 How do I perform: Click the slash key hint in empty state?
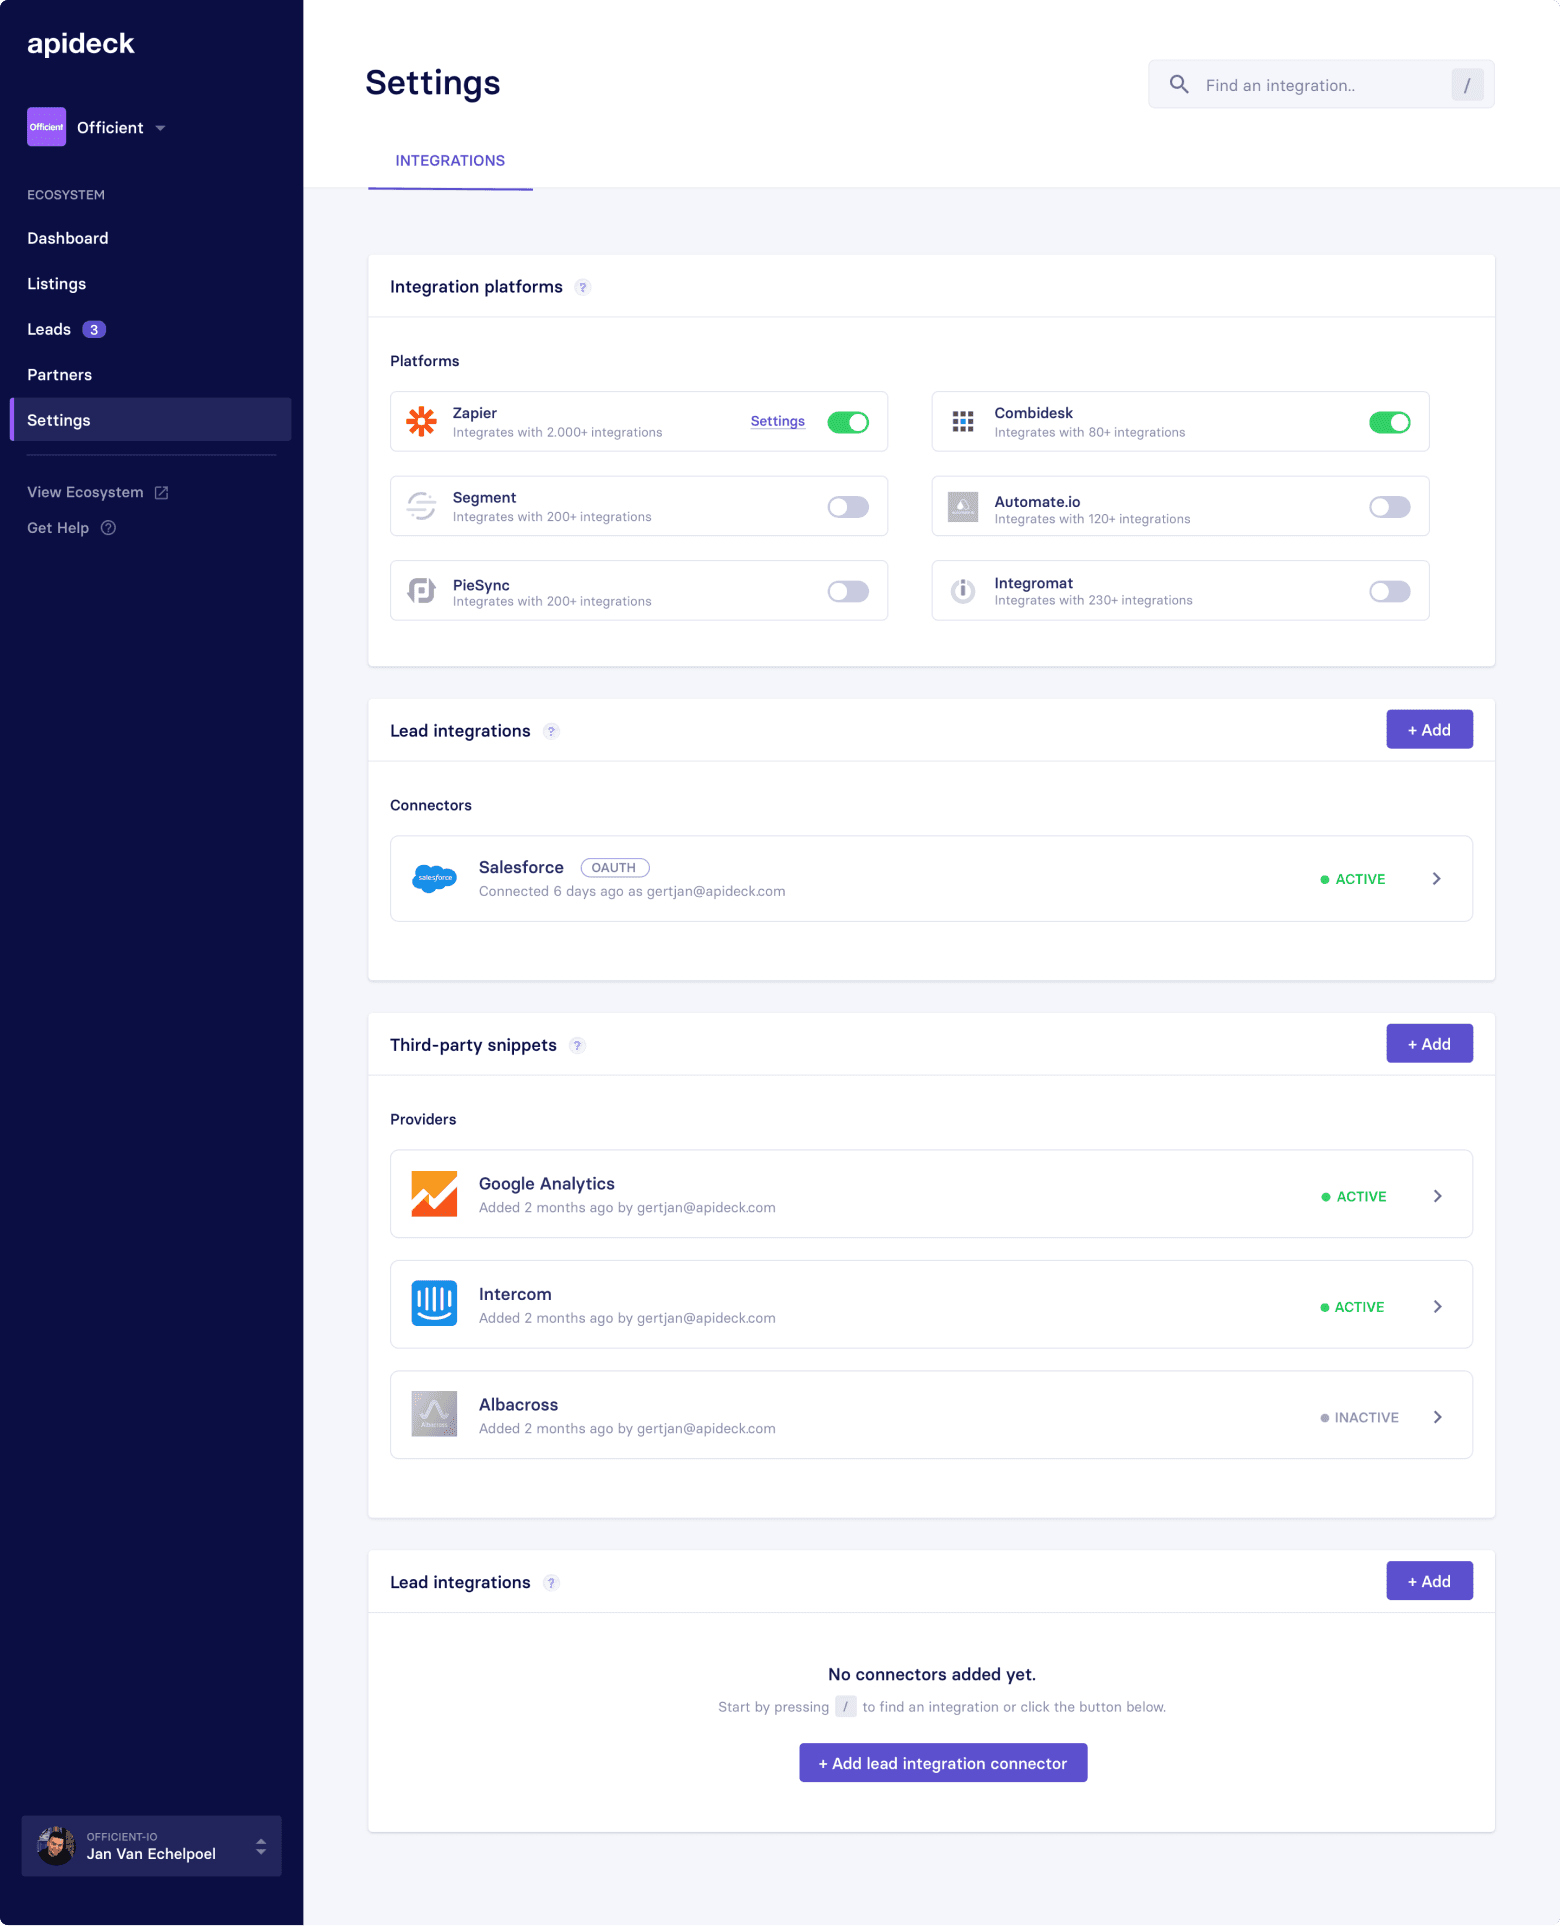coord(846,1707)
